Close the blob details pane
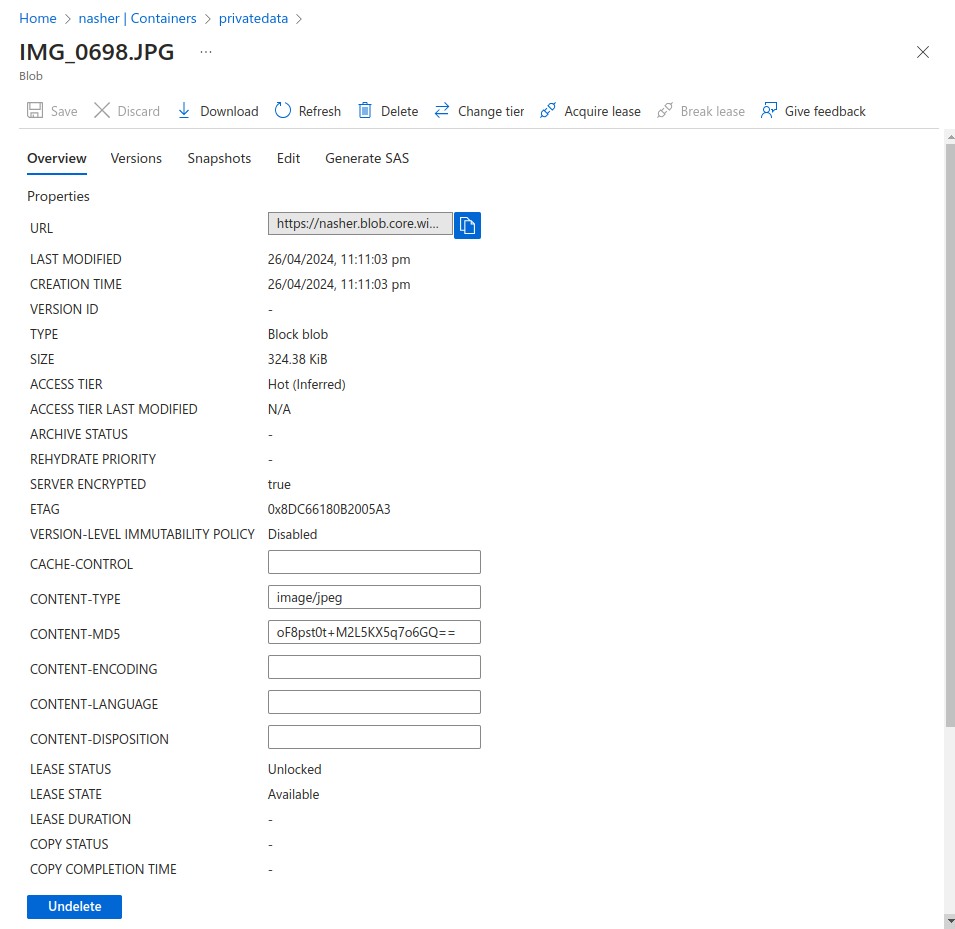Screen dimensions: 955x929 point(923,52)
